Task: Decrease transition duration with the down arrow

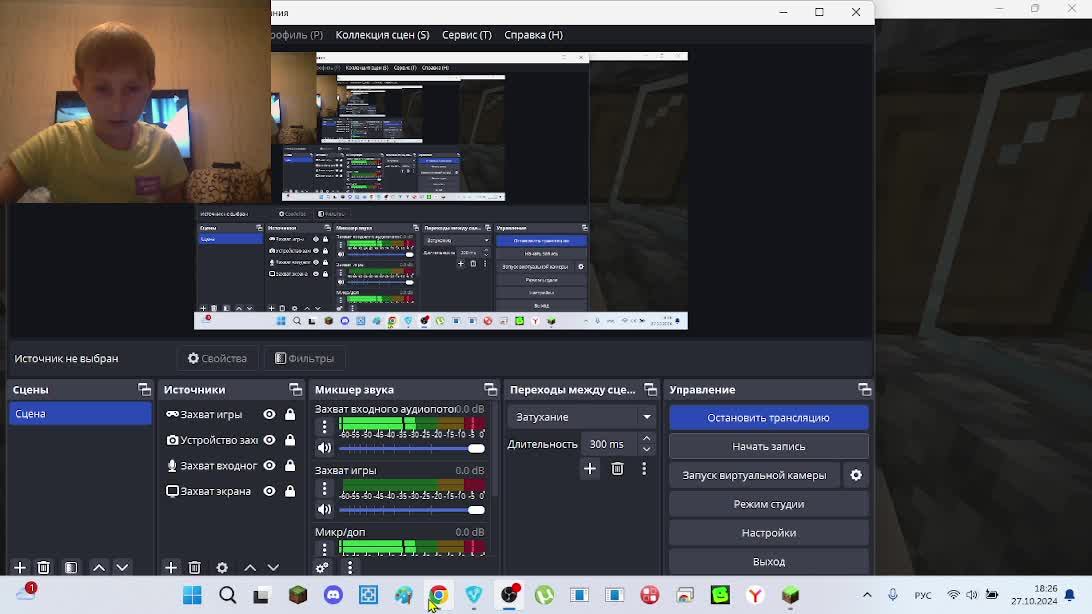Action: (x=646, y=450)
